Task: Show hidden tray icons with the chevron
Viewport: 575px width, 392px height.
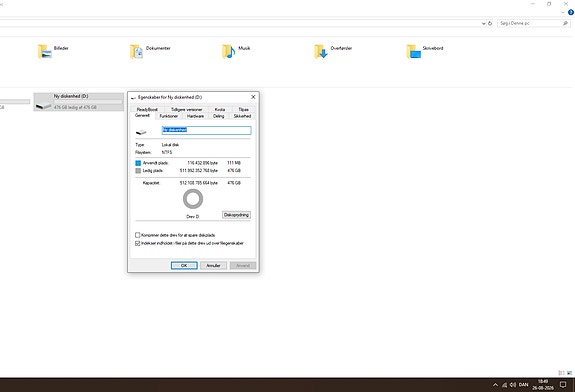Action: click(x=495, y=385)
